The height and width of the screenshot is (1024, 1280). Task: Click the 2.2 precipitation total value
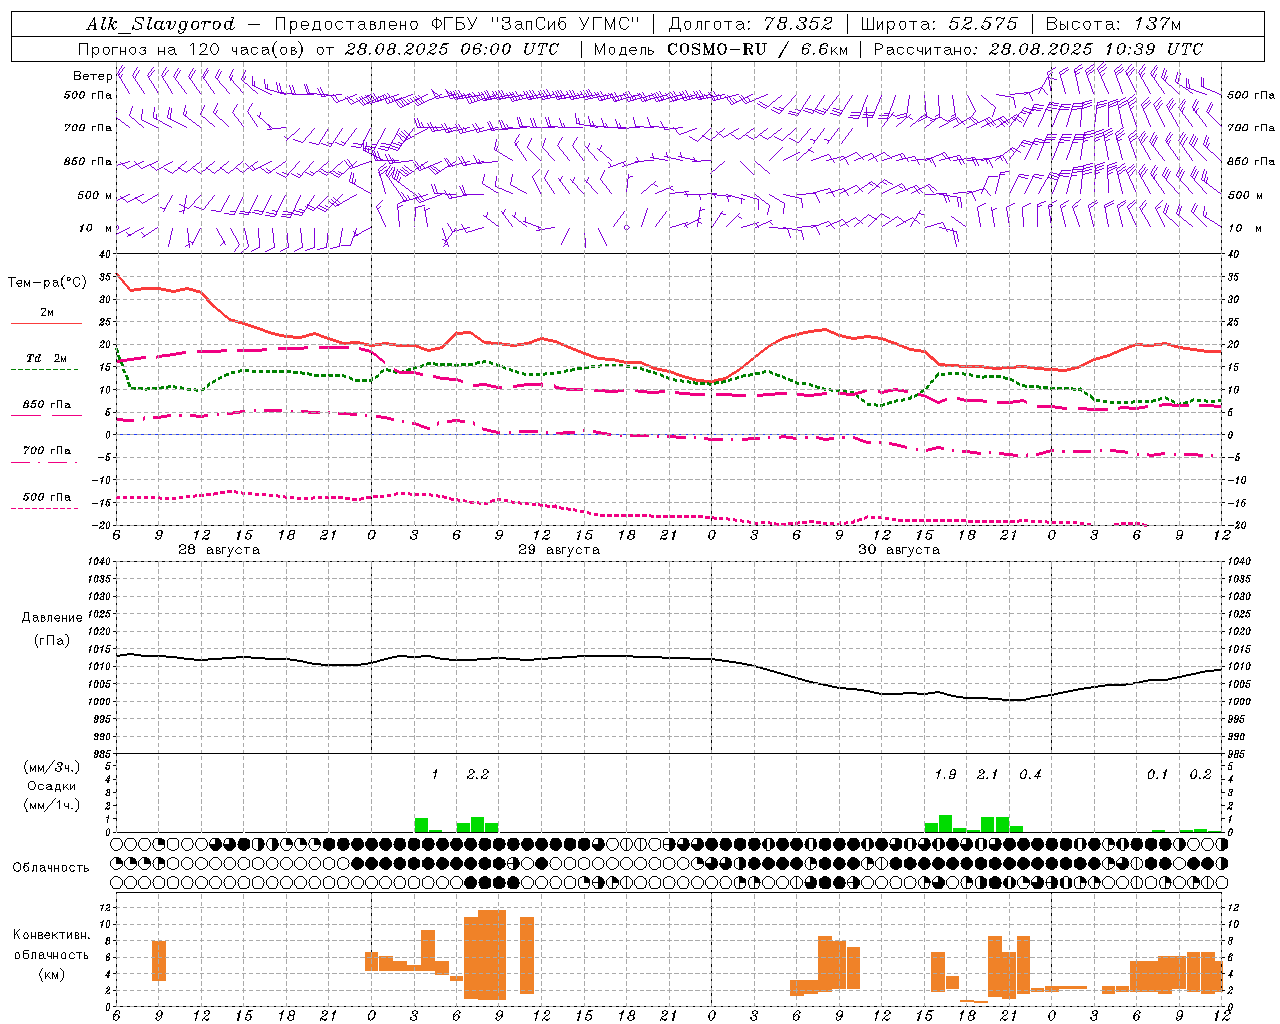(x=478, y=774)
